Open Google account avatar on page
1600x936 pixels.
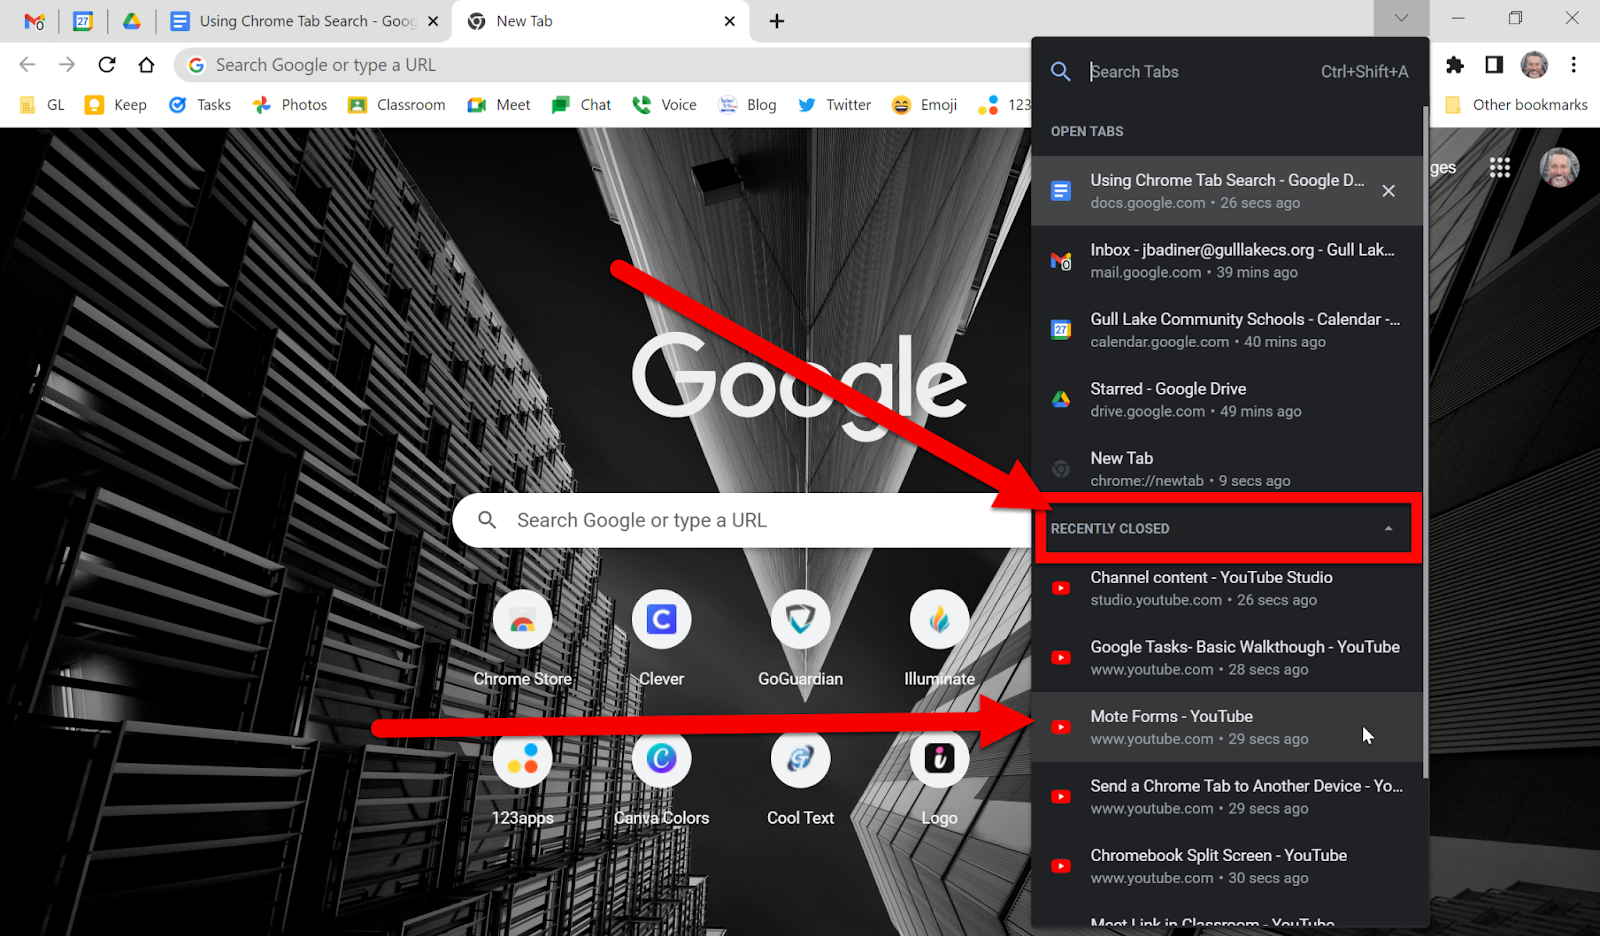click(x=1559, y=168)
